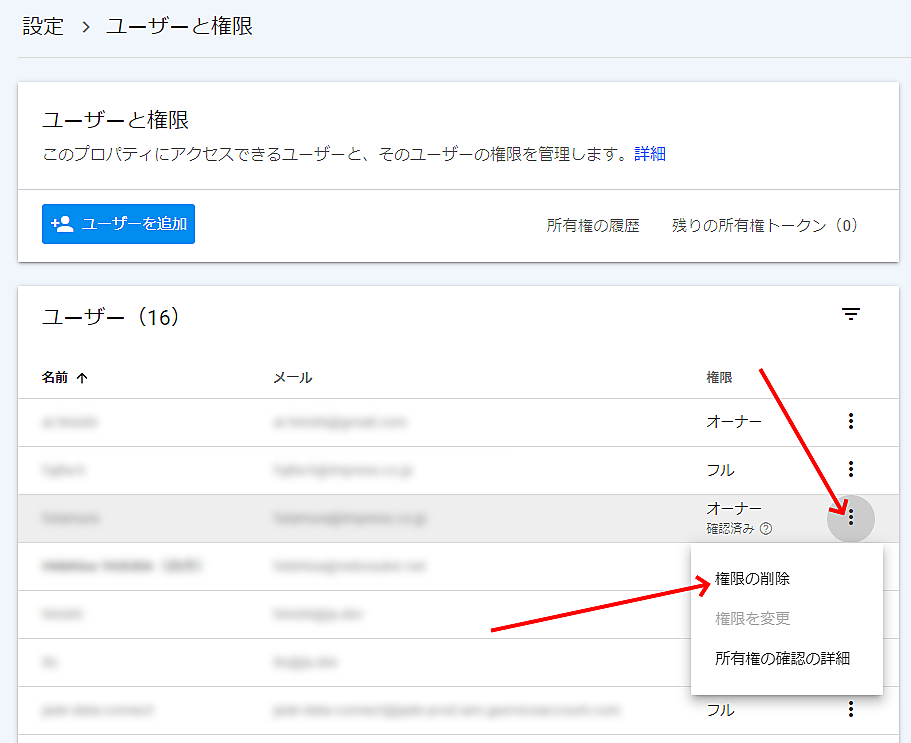
Task: Go back to 設定 via breadcrumb
Action: (43, 26)
